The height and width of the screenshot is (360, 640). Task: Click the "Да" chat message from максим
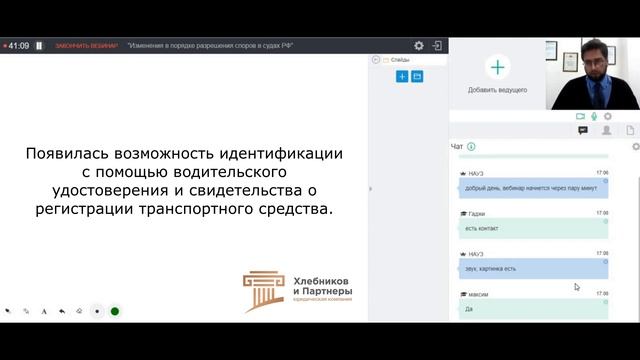point(533,309)
